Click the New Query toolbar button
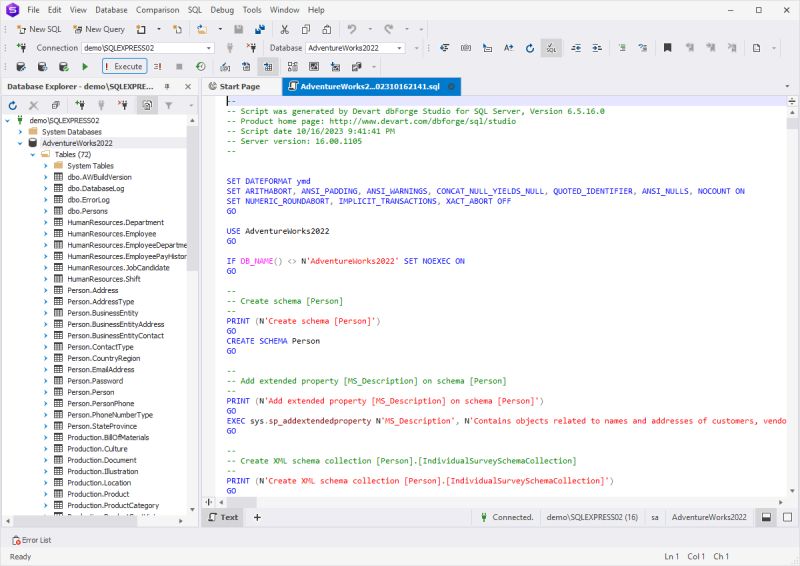This screenshot has width=800, height=566. pyautogui.click(x=99, y=29)
